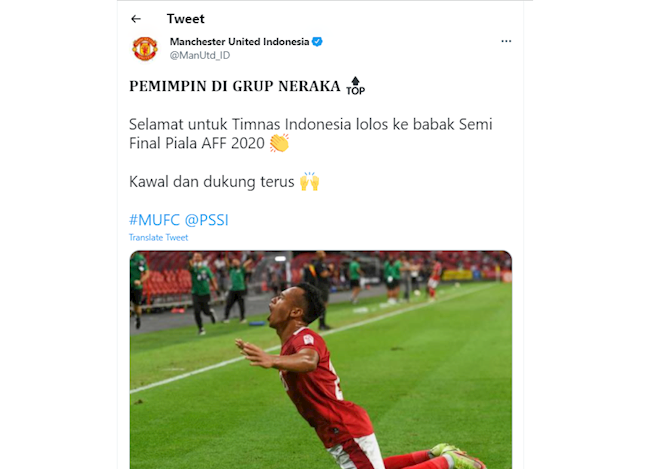Screen dimensions: 650x470
Task: Click the Kawal dan dukung terus text
Action: (211, 182)
